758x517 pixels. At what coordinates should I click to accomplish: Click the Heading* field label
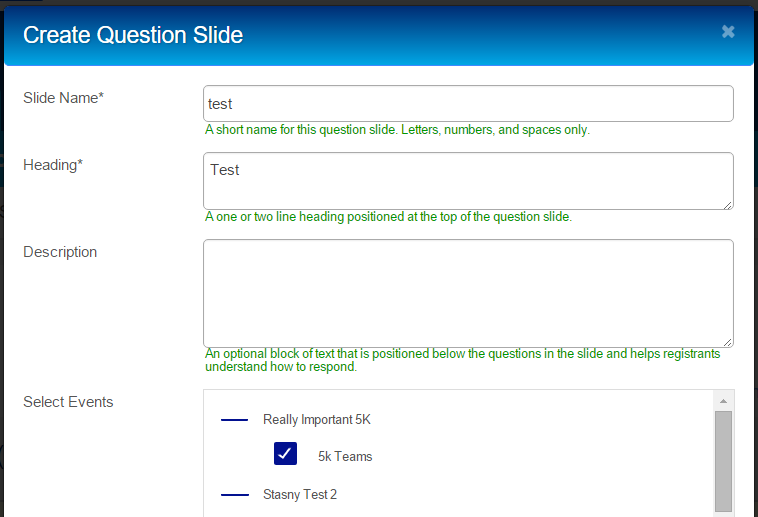click(53, 165)
